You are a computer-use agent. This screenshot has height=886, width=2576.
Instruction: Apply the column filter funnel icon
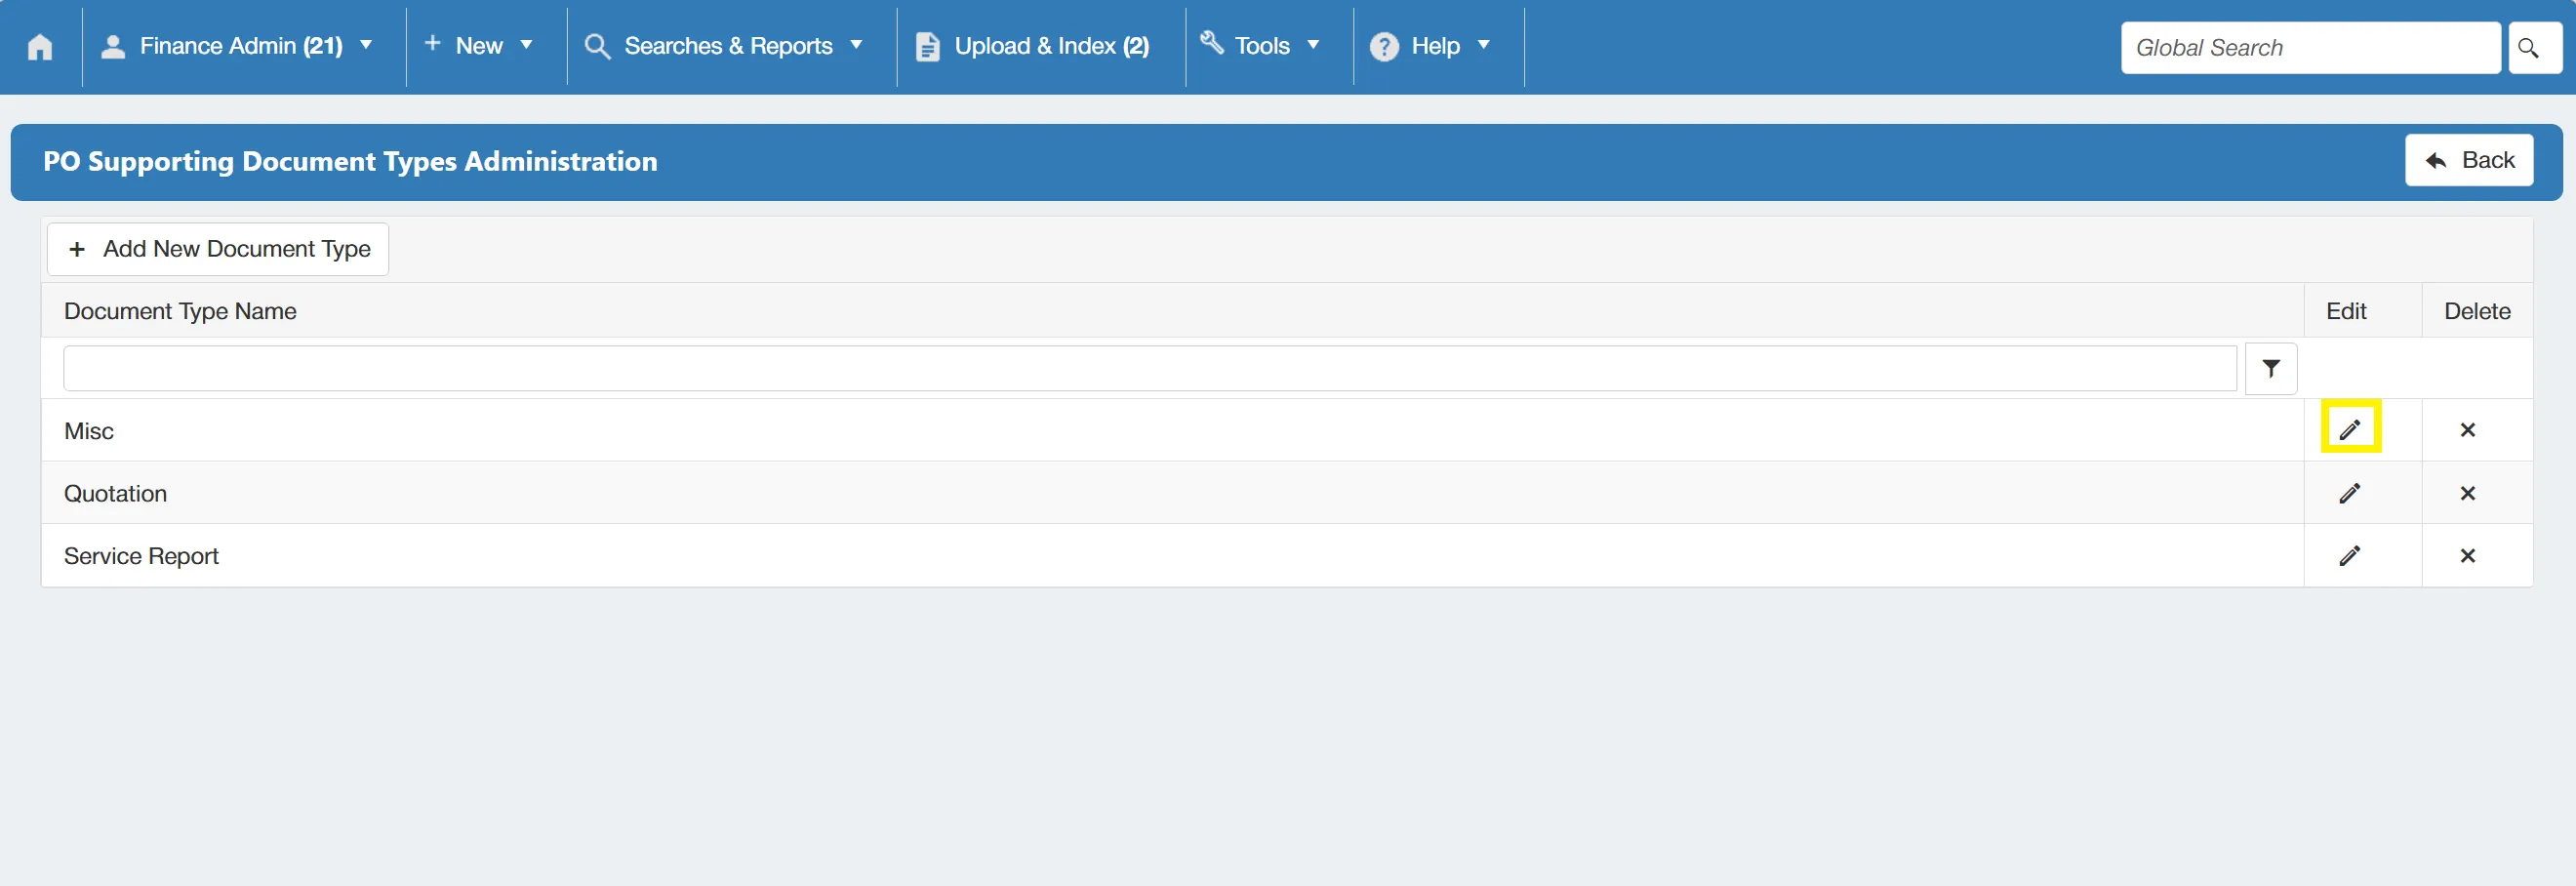[x=2270, y=369]
